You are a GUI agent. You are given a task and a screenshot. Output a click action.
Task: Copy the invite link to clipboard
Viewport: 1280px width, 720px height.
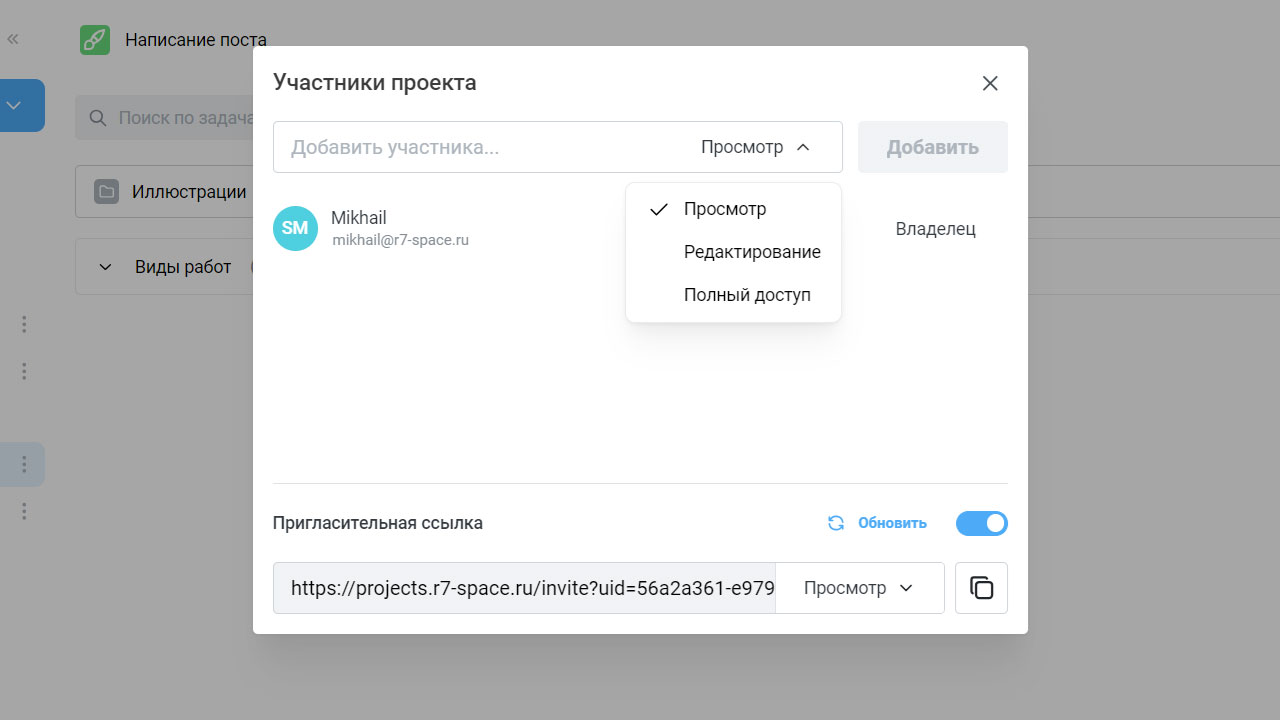pos(982,588)
